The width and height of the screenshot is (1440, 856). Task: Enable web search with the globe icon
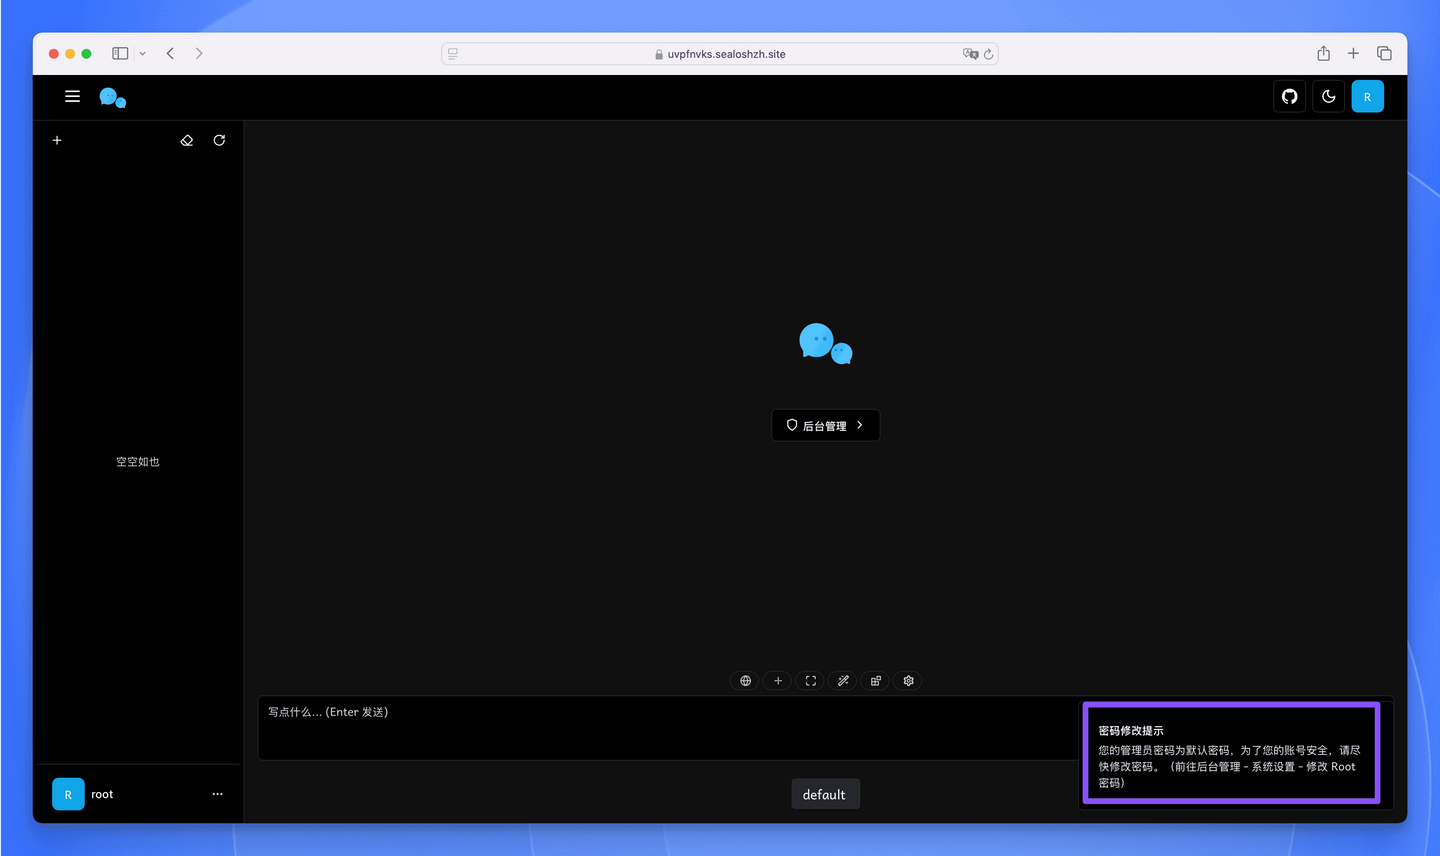tap(744, 680)
